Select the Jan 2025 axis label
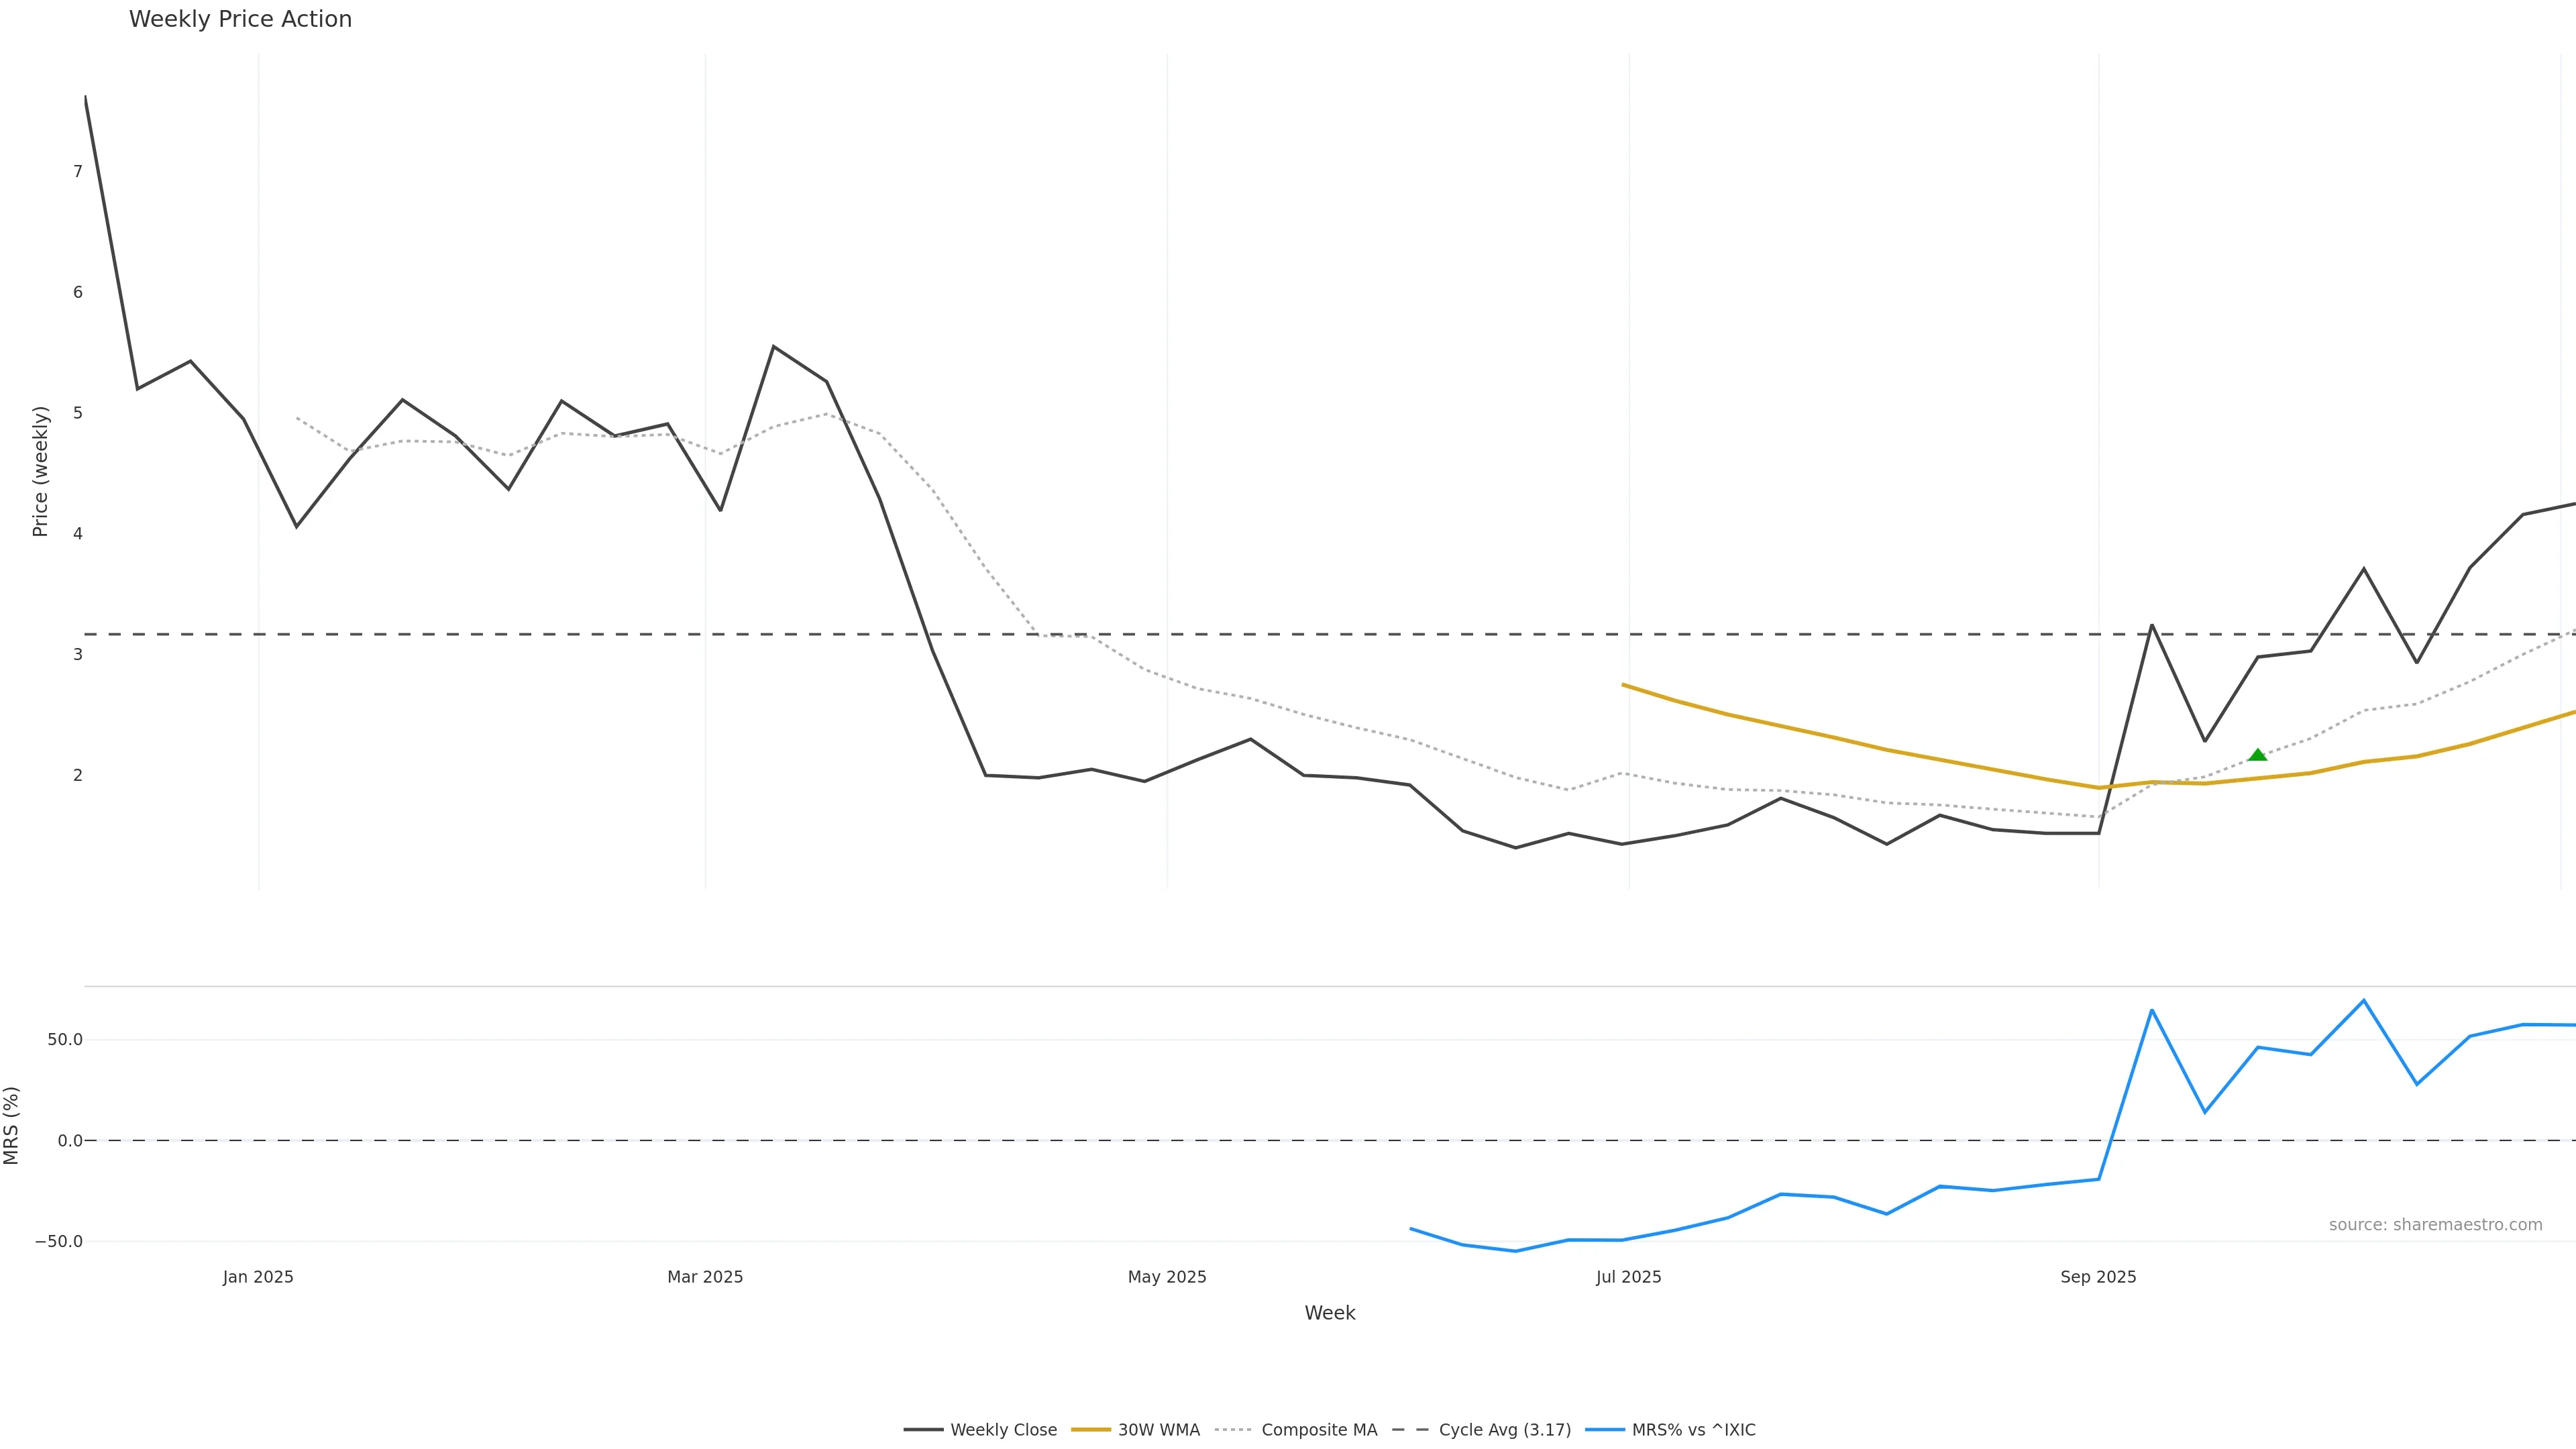2576x1449 pixels. pos(258,1277)
